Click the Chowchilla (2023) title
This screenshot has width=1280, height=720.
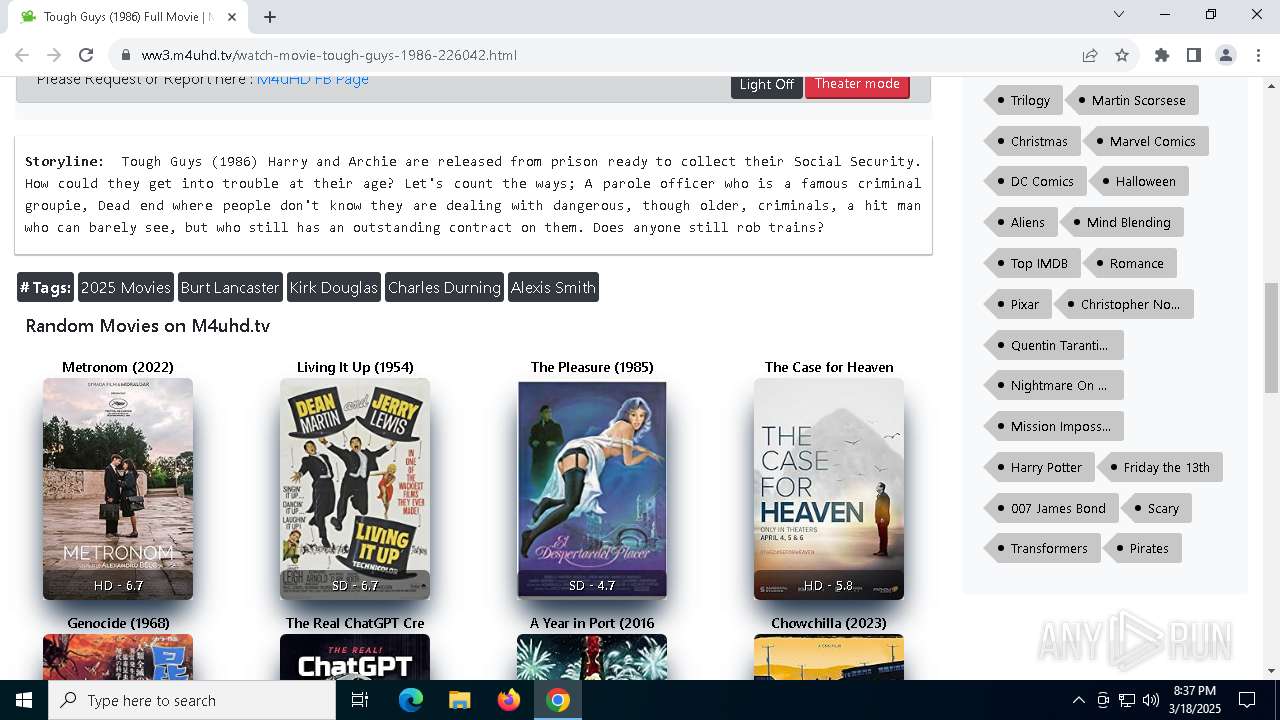[829, 623]
